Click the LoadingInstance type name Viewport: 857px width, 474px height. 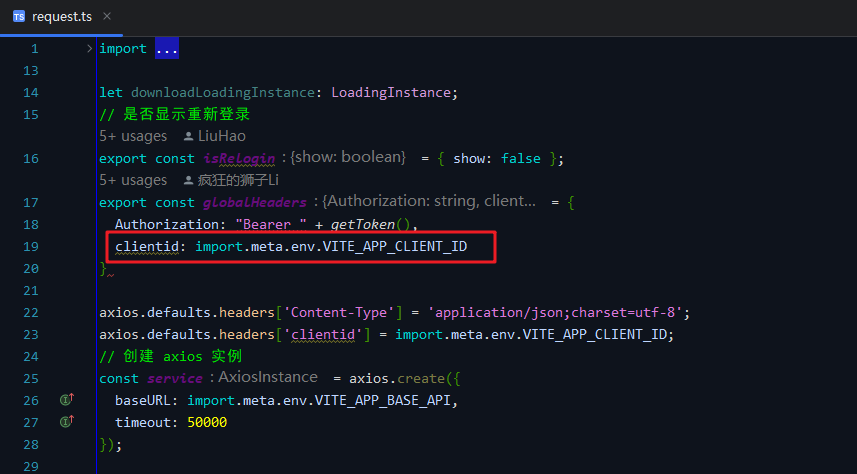[x=391, y=92]
